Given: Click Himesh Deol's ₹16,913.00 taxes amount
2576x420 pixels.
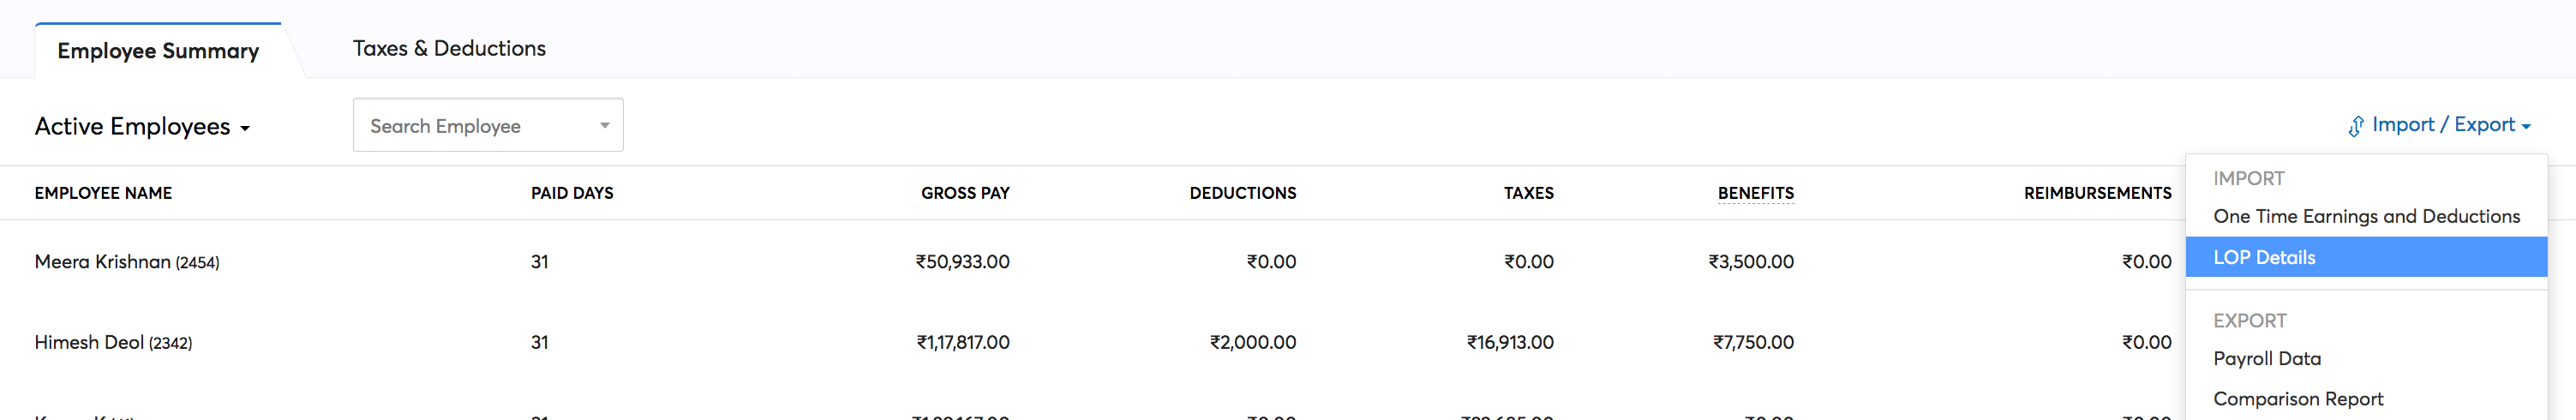Looking at the screenshot, I should click(x=1510, y=342).
